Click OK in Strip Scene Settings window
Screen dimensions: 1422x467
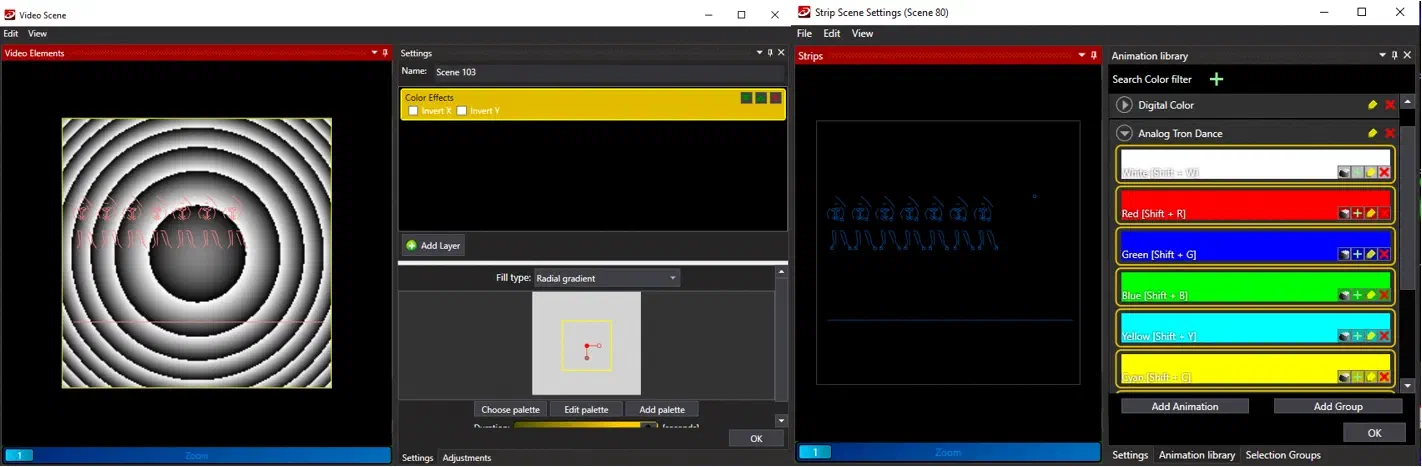click(1374, 433)
